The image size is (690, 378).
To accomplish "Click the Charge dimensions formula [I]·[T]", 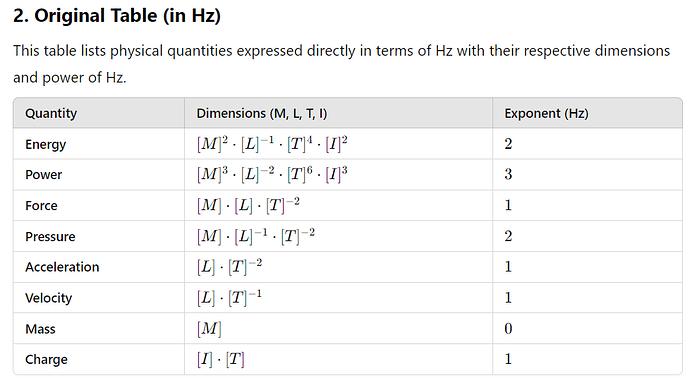I will pyautogui.click(x=220, y=359).
